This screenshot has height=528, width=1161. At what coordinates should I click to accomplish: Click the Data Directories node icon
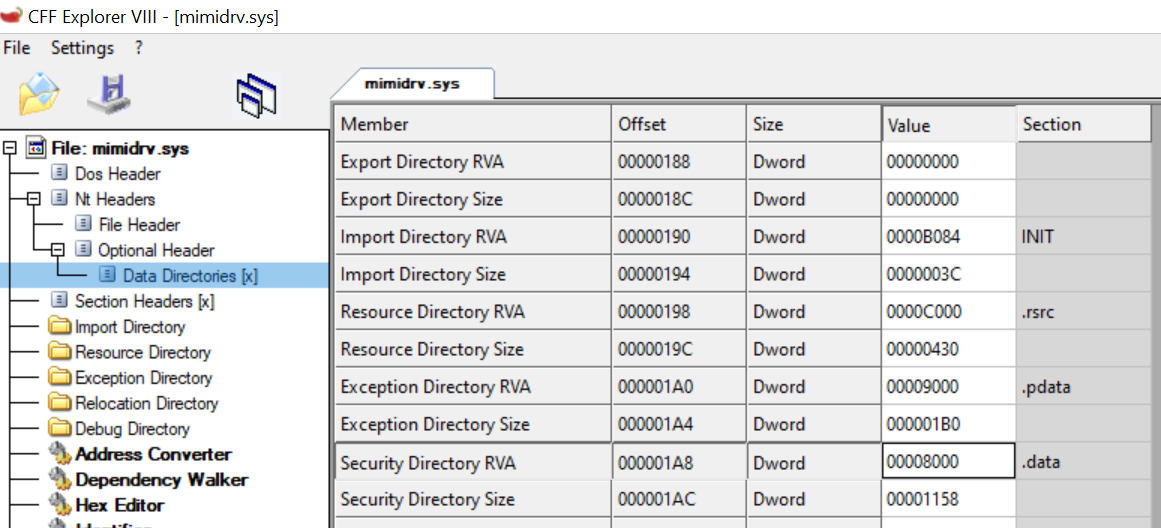108,275
